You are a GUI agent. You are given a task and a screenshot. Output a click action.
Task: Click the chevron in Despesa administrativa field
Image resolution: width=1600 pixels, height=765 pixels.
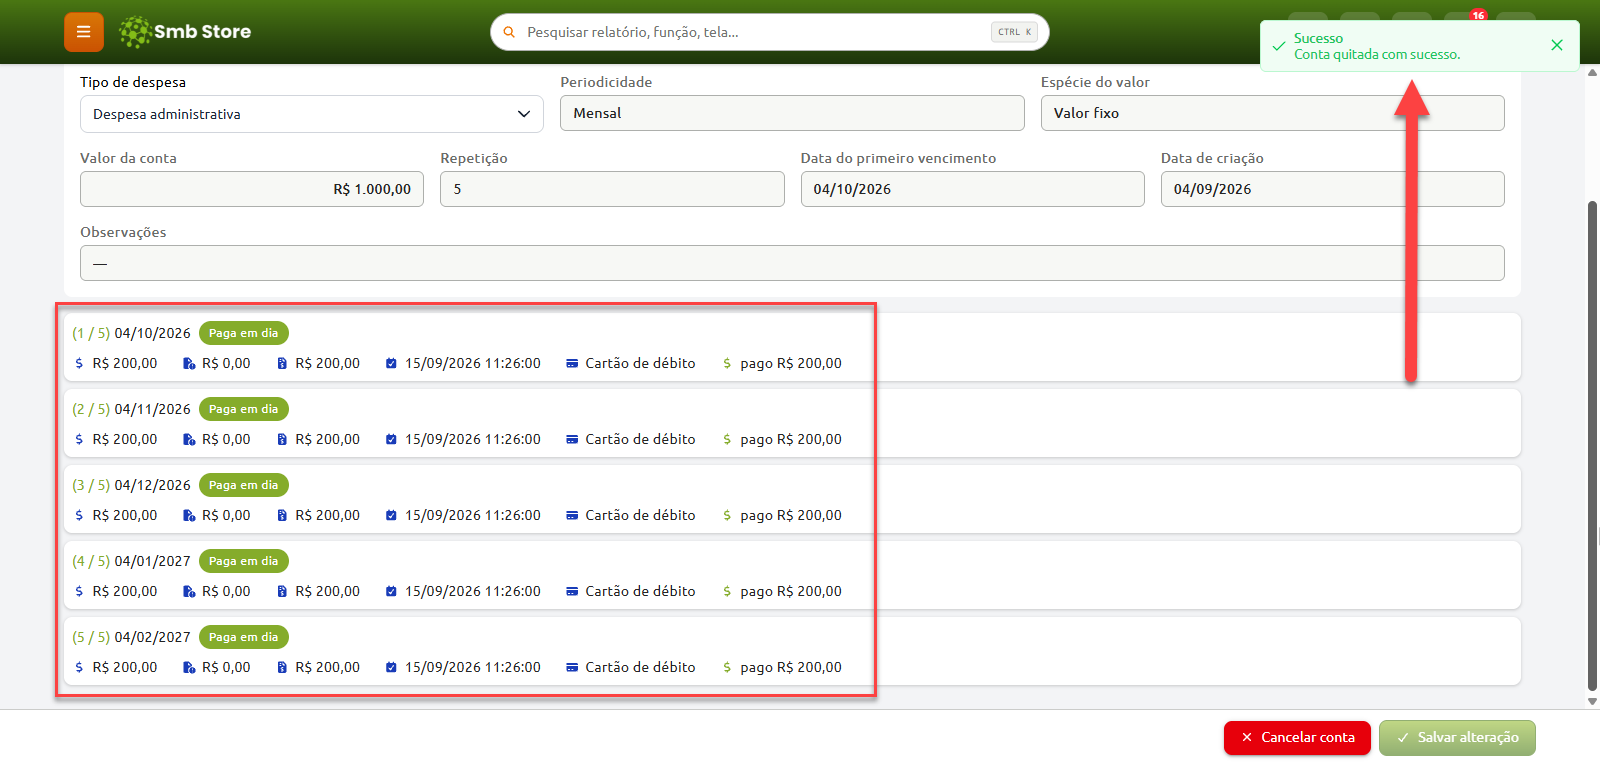[x=524, y=114]
